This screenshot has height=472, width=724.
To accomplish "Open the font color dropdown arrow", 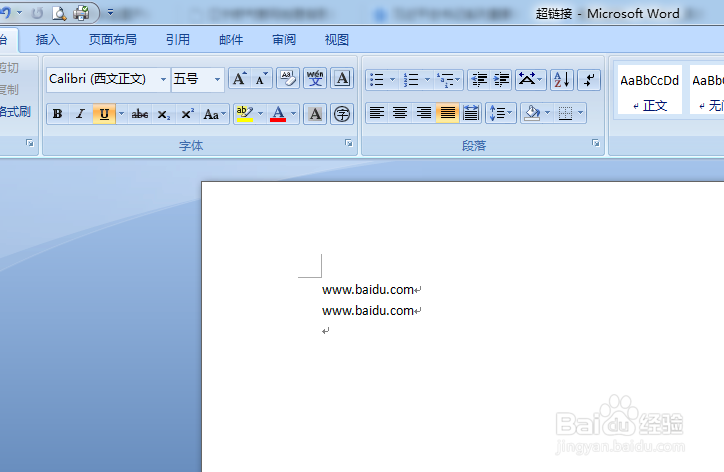I will [293, 114].
